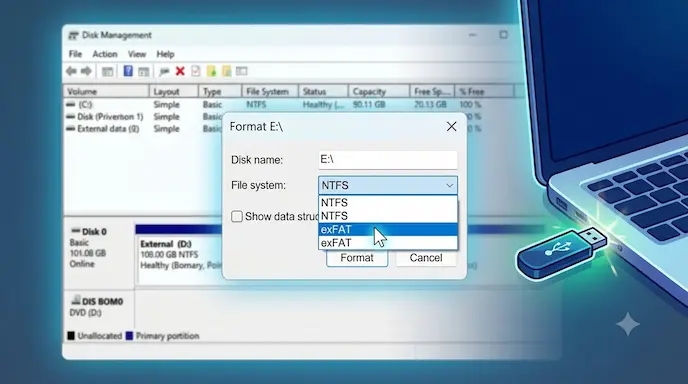Viewport: 688px width, 384px height.
Task: Select the NTFS option just above highlighted exFAT
Action: 388,216
